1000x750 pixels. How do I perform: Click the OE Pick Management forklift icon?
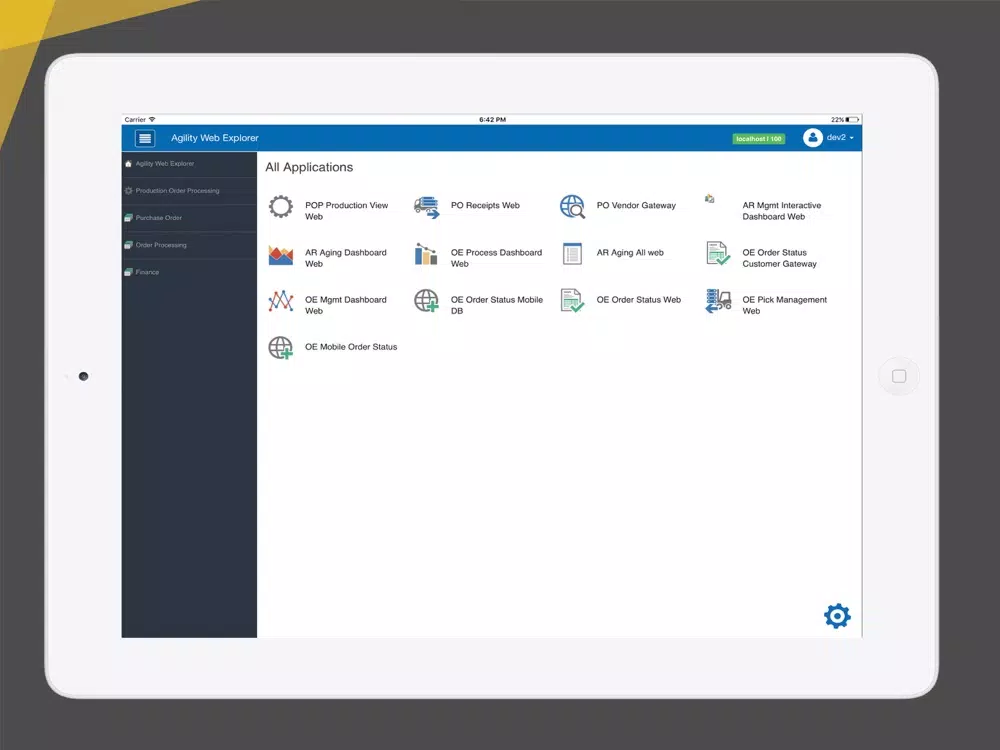tap(718, 301)
